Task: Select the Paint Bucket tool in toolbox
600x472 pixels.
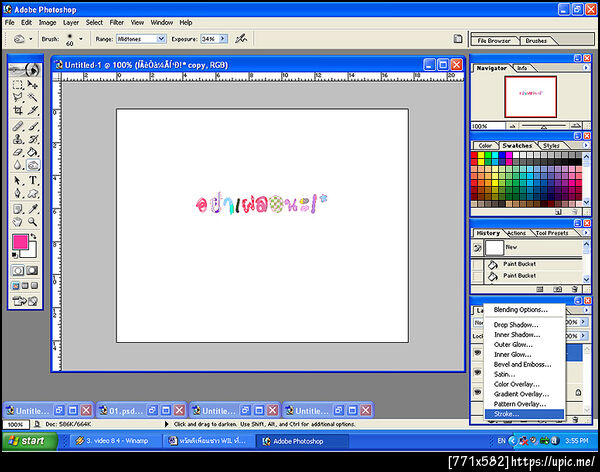Action: [x=33, y=152]
